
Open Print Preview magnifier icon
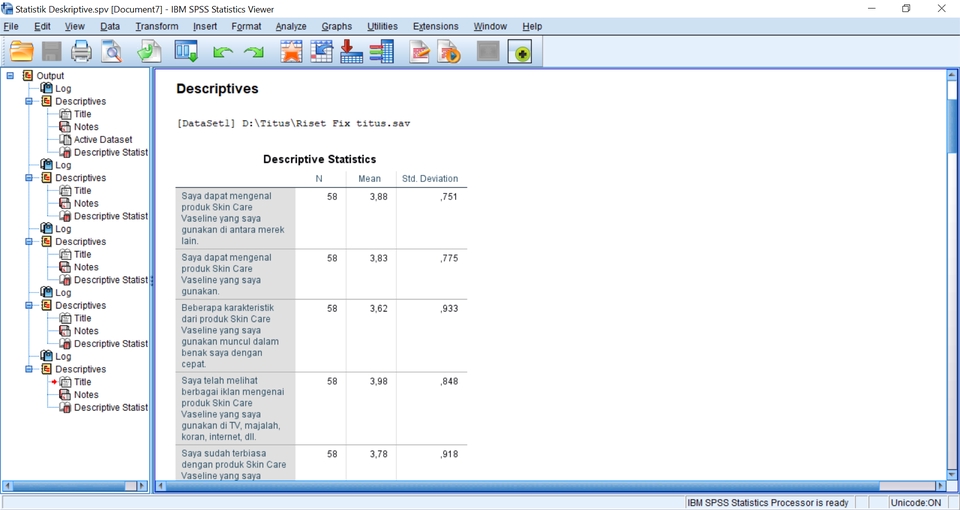112,51
